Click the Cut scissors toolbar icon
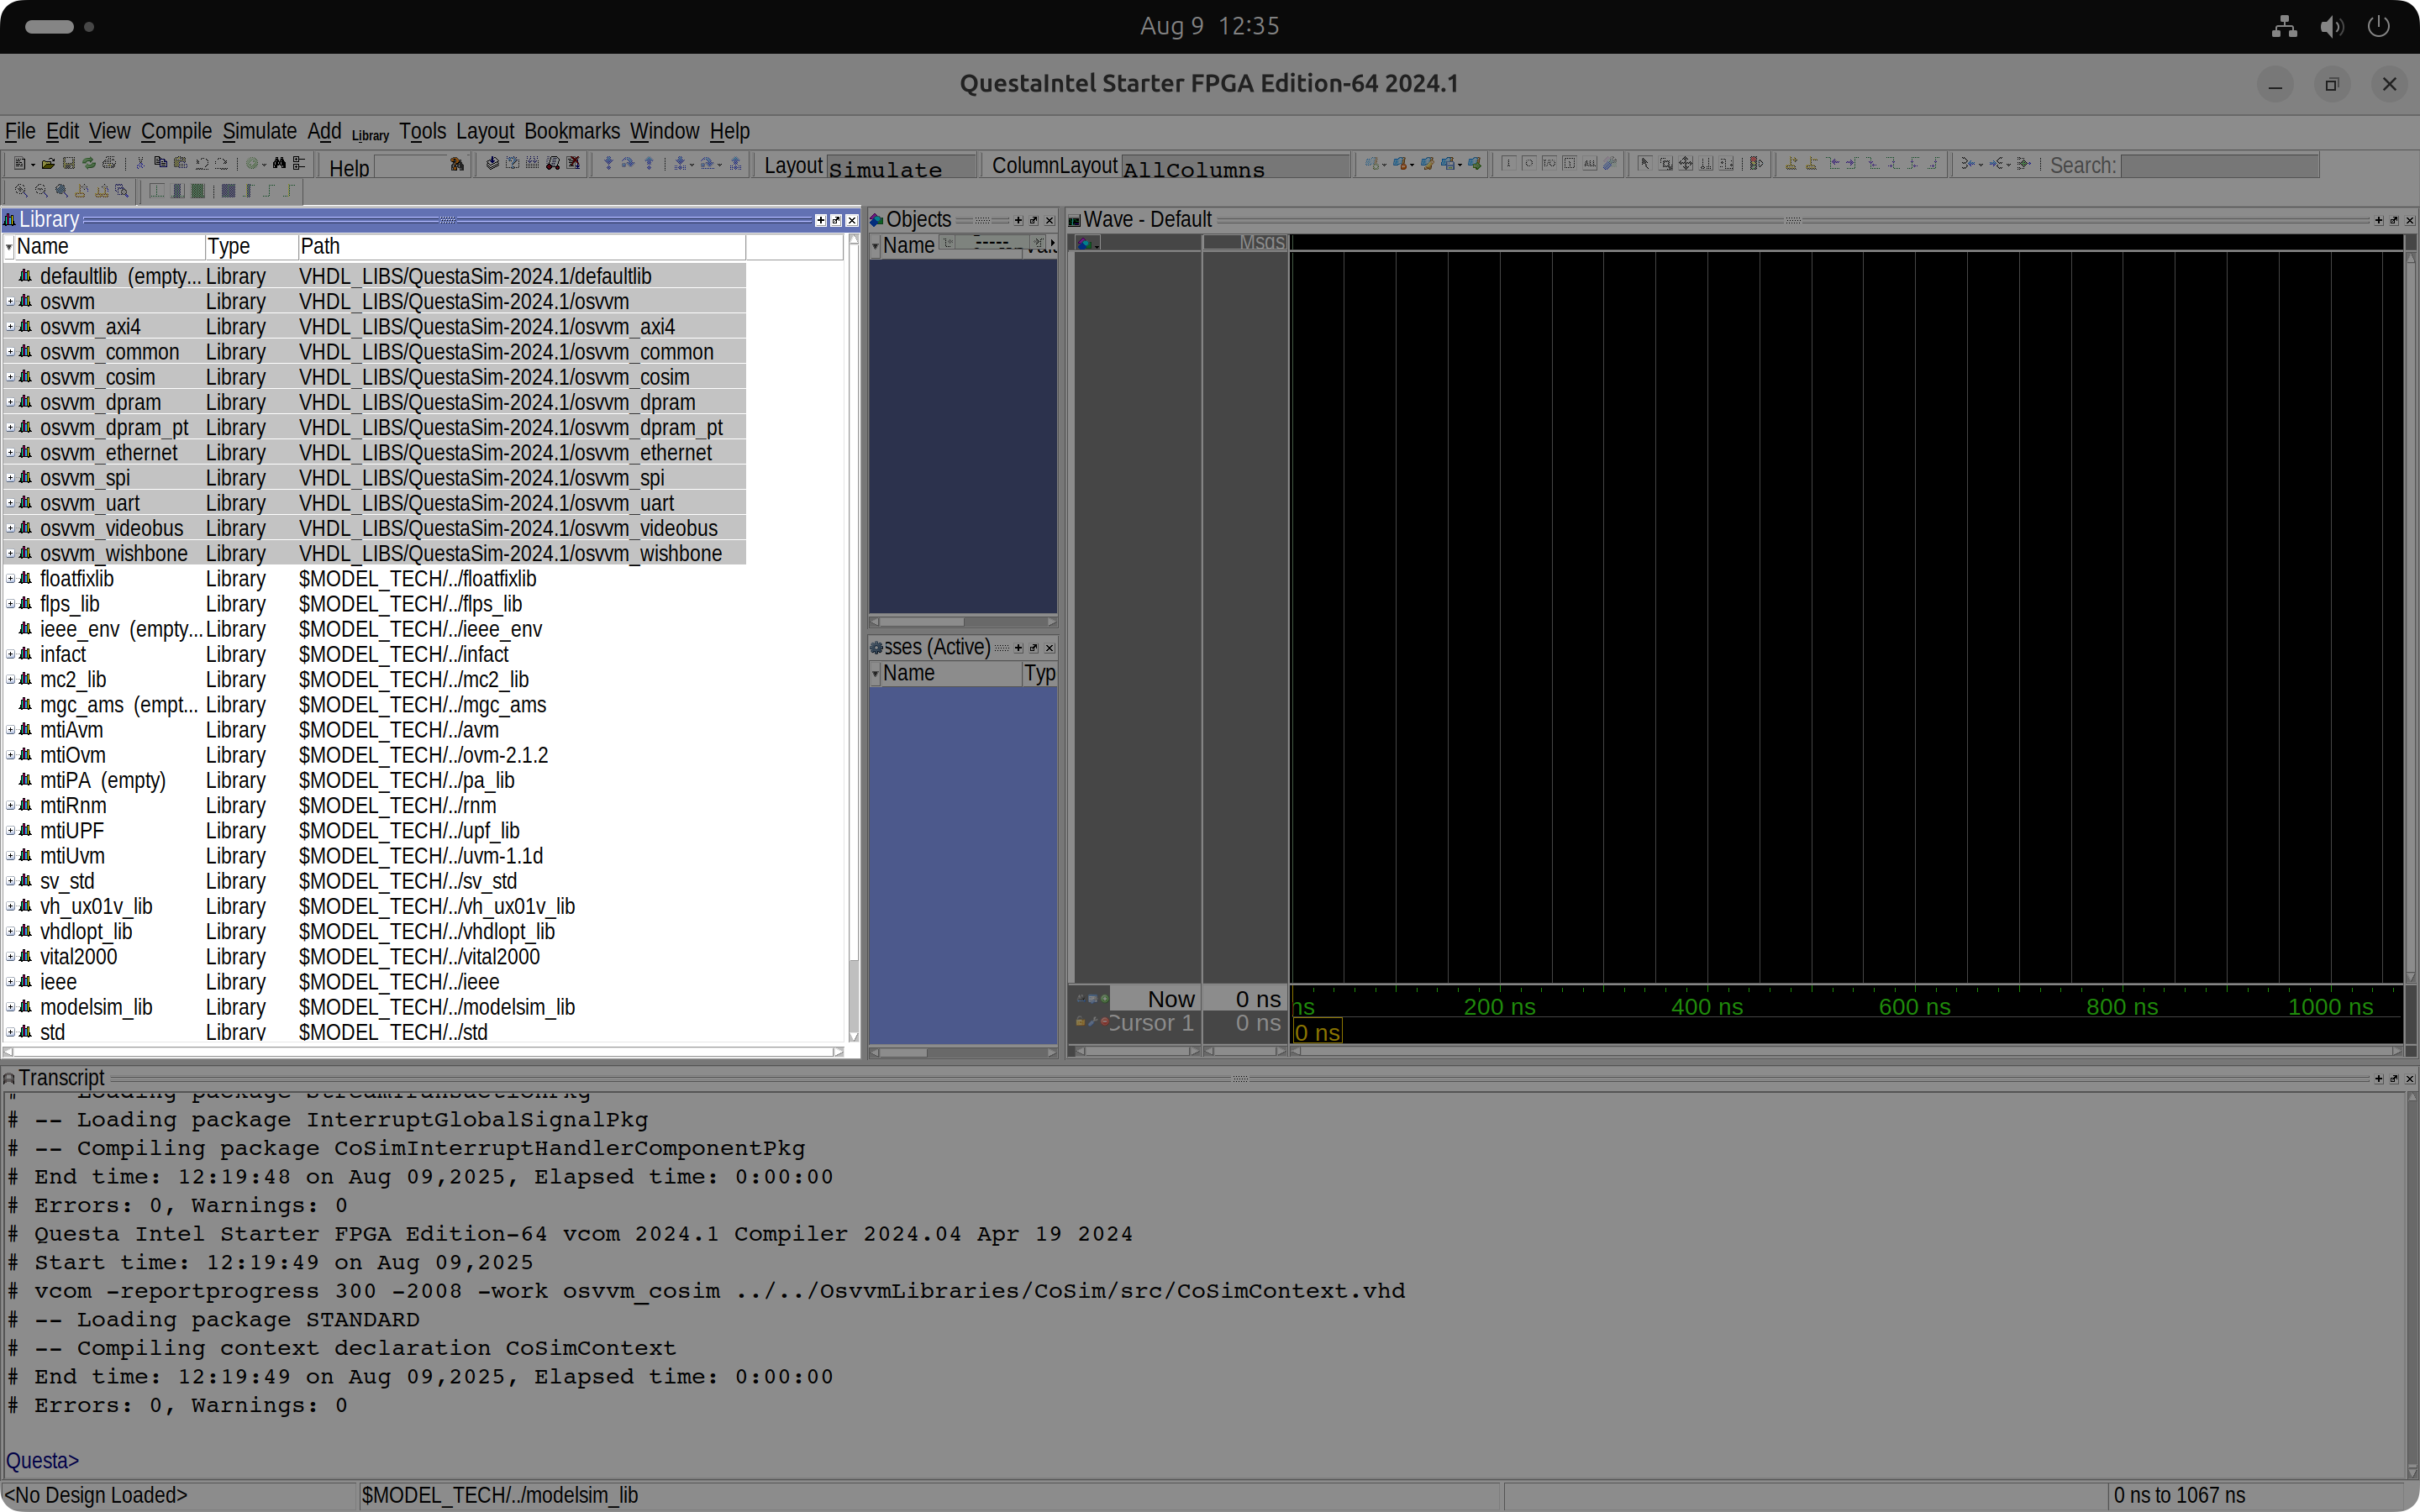This screenshot has width=2420, height=1512. pyautogui.click(x=140, y=163)
